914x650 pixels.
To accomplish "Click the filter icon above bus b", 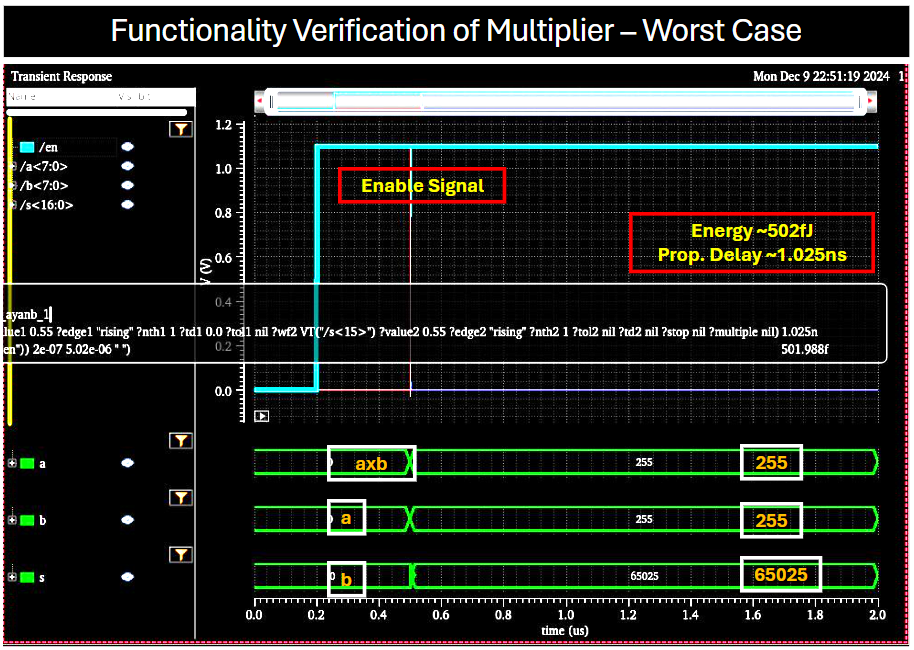I will pyautogui.click(x=180, y=497).
